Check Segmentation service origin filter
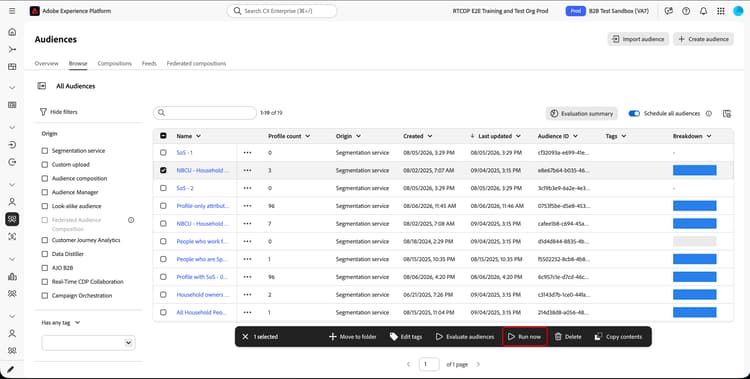This screenshot has width=750, height=379. (45, 151)
